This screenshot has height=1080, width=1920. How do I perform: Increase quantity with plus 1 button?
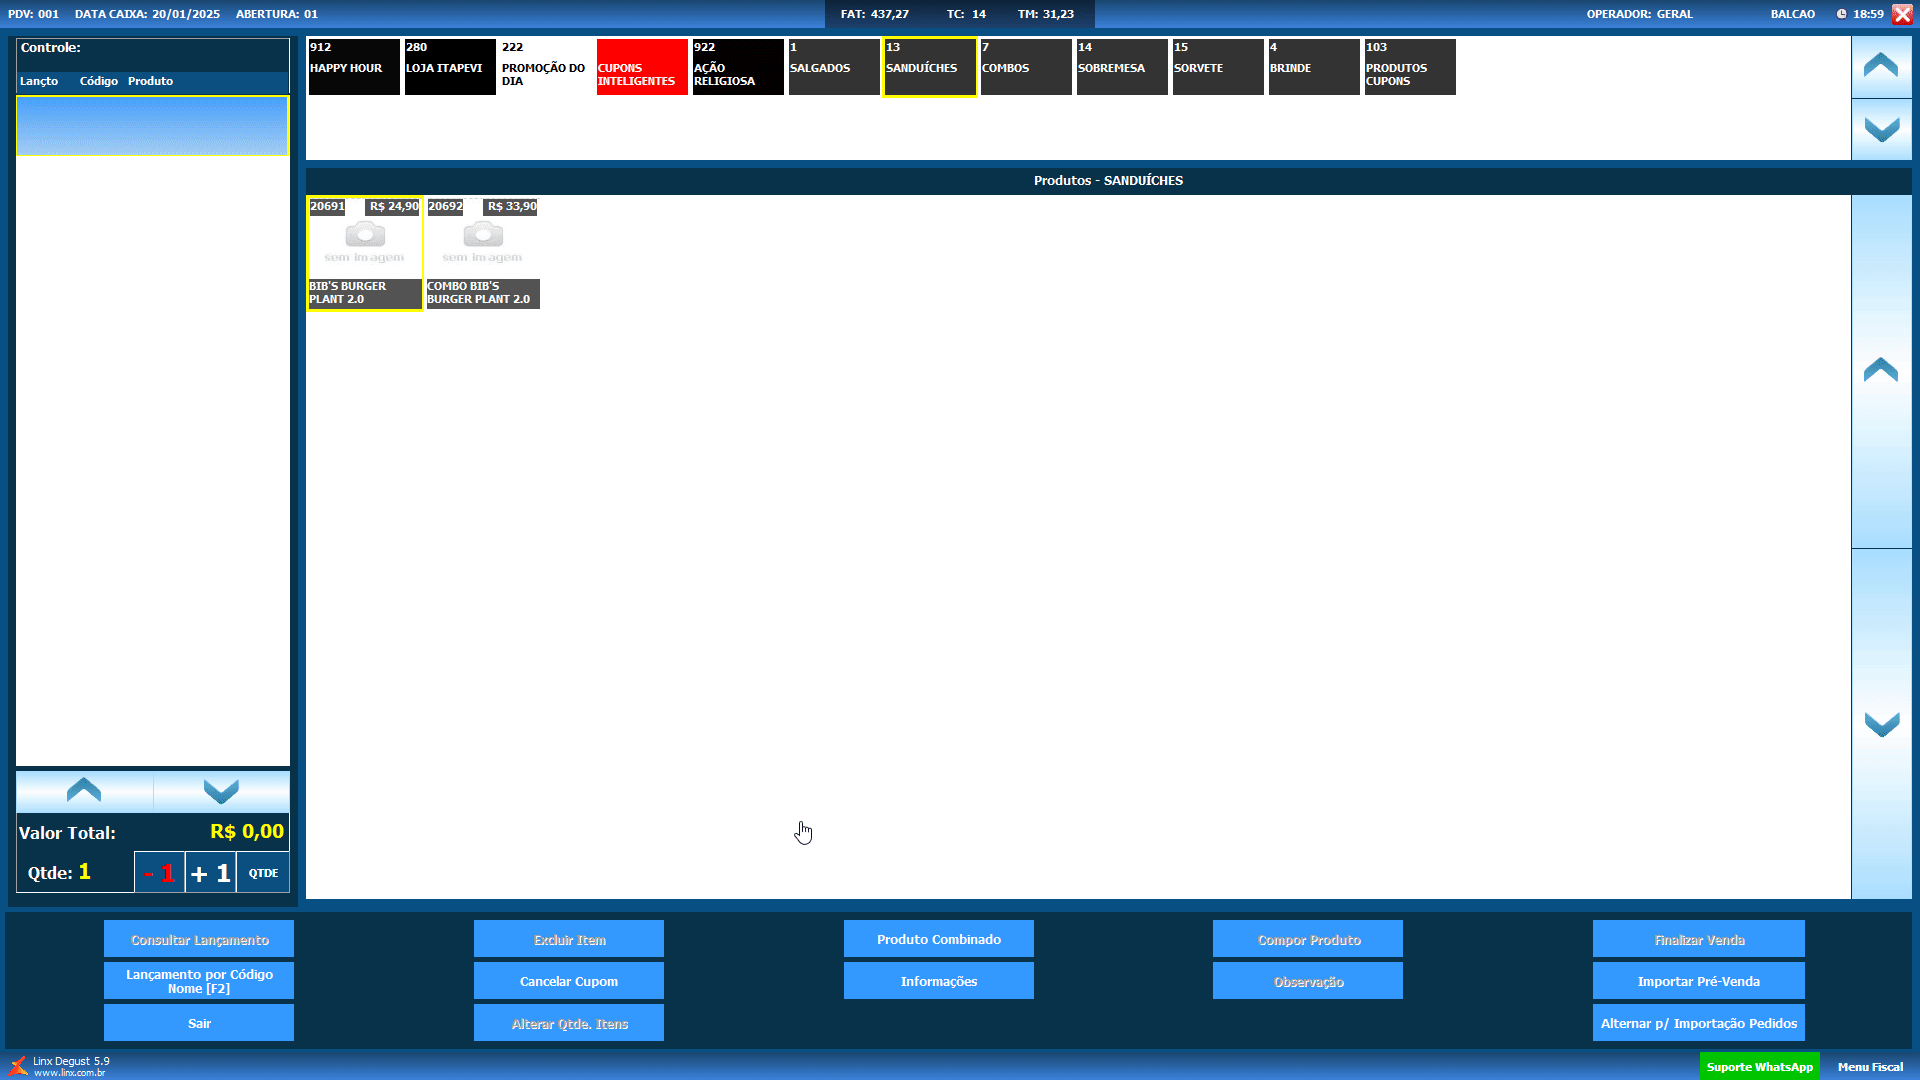(x=211, y=873)
